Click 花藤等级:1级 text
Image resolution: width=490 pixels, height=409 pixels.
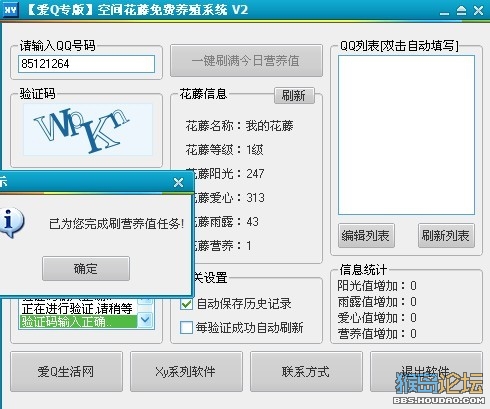coord(224,150)
